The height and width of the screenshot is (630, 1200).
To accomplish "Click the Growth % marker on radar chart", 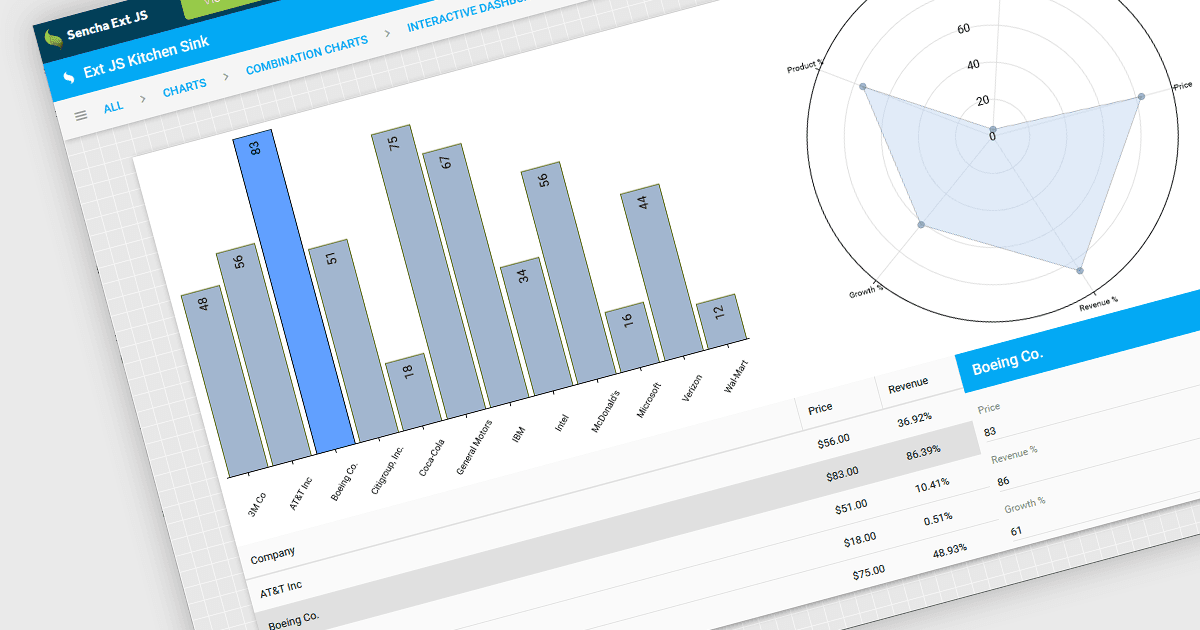I will coord(921,224).
